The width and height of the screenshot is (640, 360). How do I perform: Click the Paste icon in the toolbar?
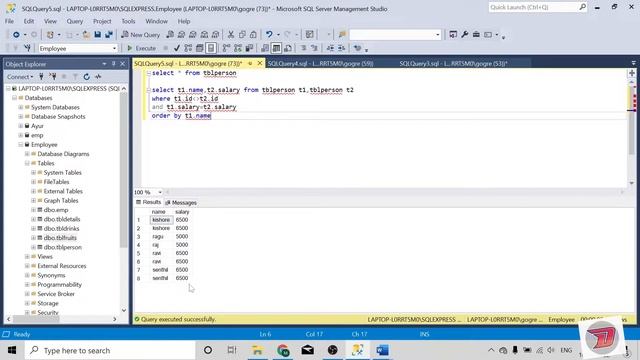coord(253,35)
